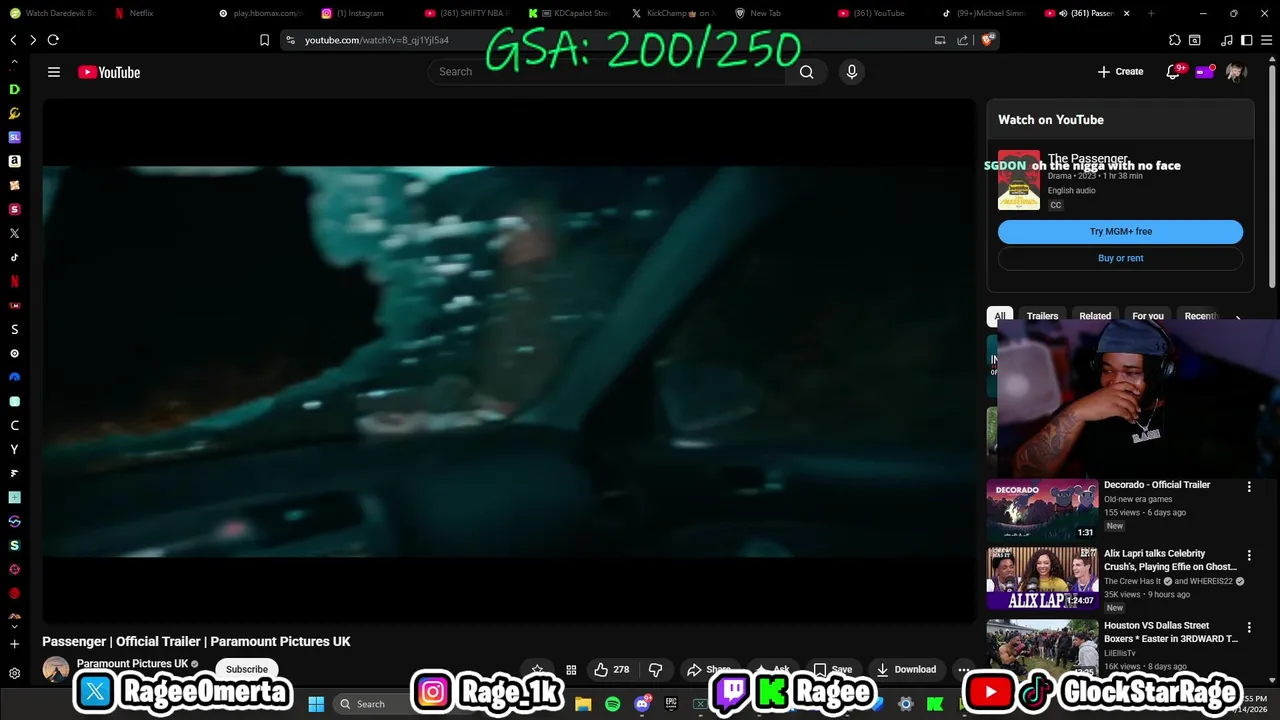Go to the YouTube home logo
The height and width of the screenshot is (720, 1280).
coord(109,72)
